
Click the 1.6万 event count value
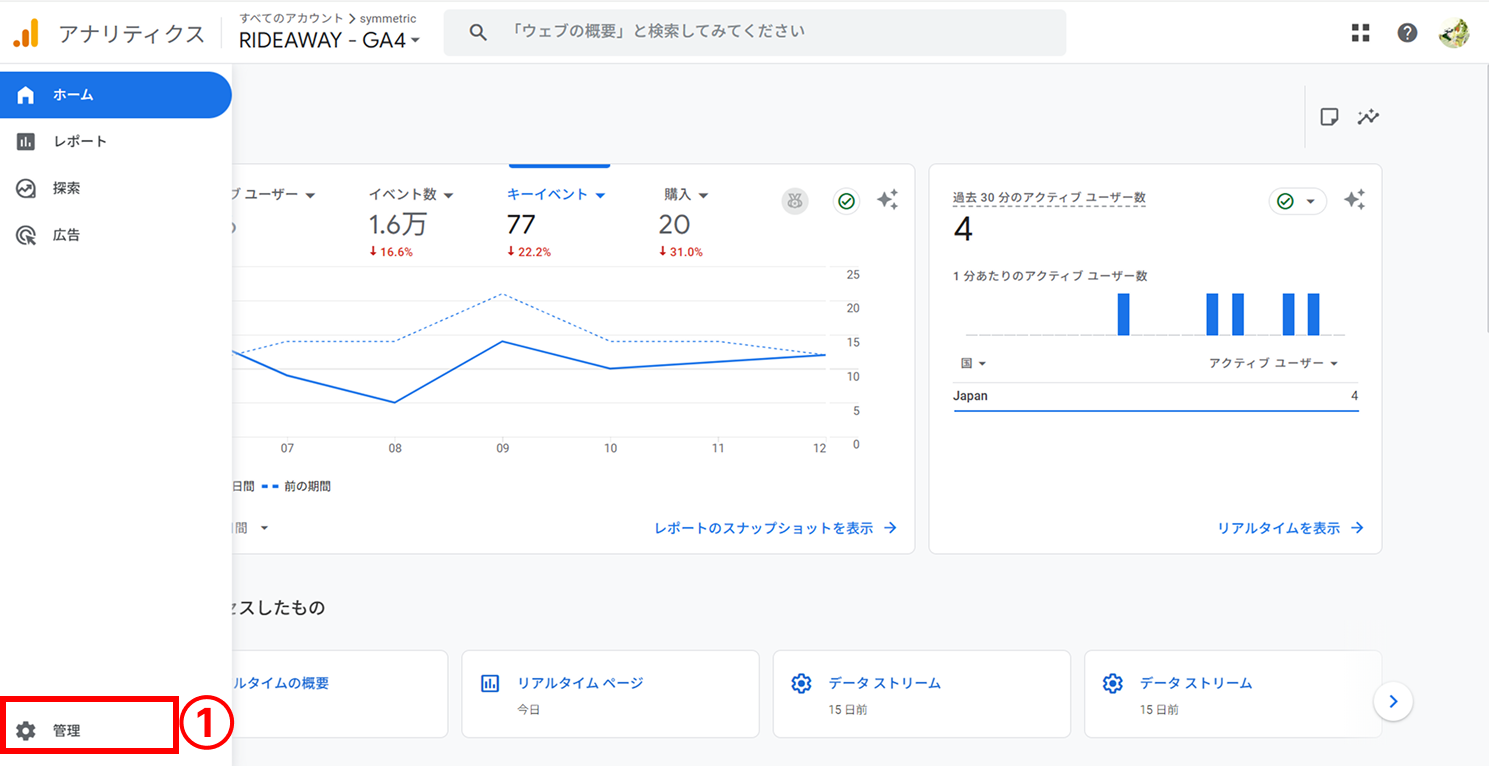tap(398, 224)
